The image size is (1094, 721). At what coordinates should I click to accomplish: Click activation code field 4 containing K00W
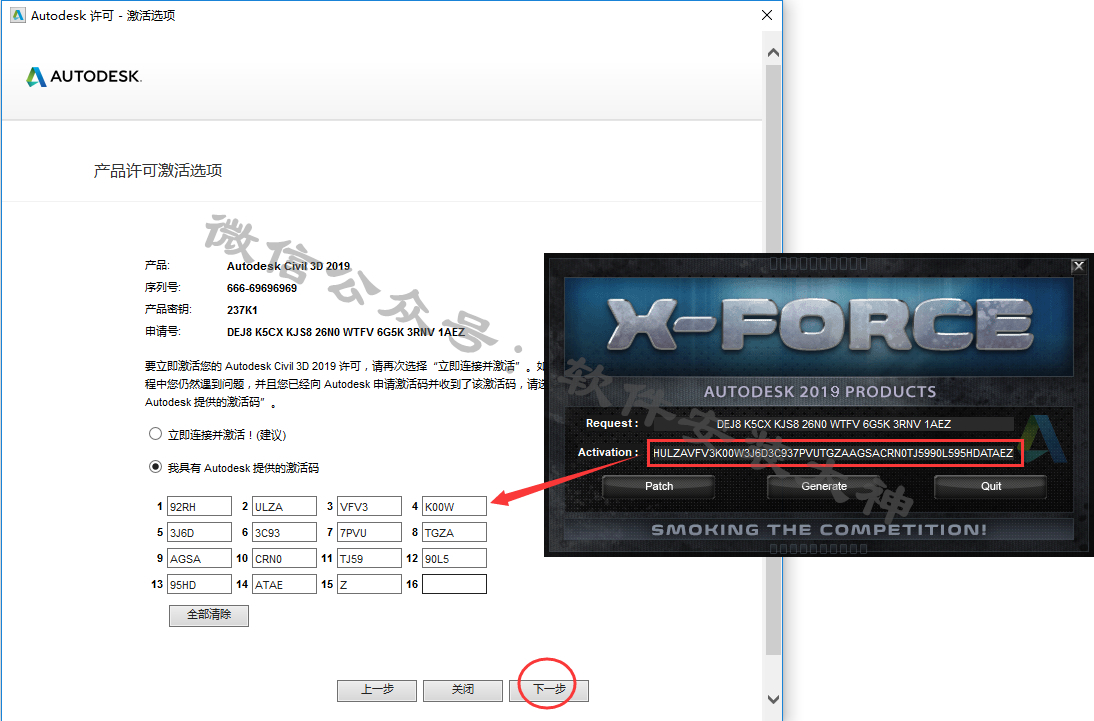(454, 506)
